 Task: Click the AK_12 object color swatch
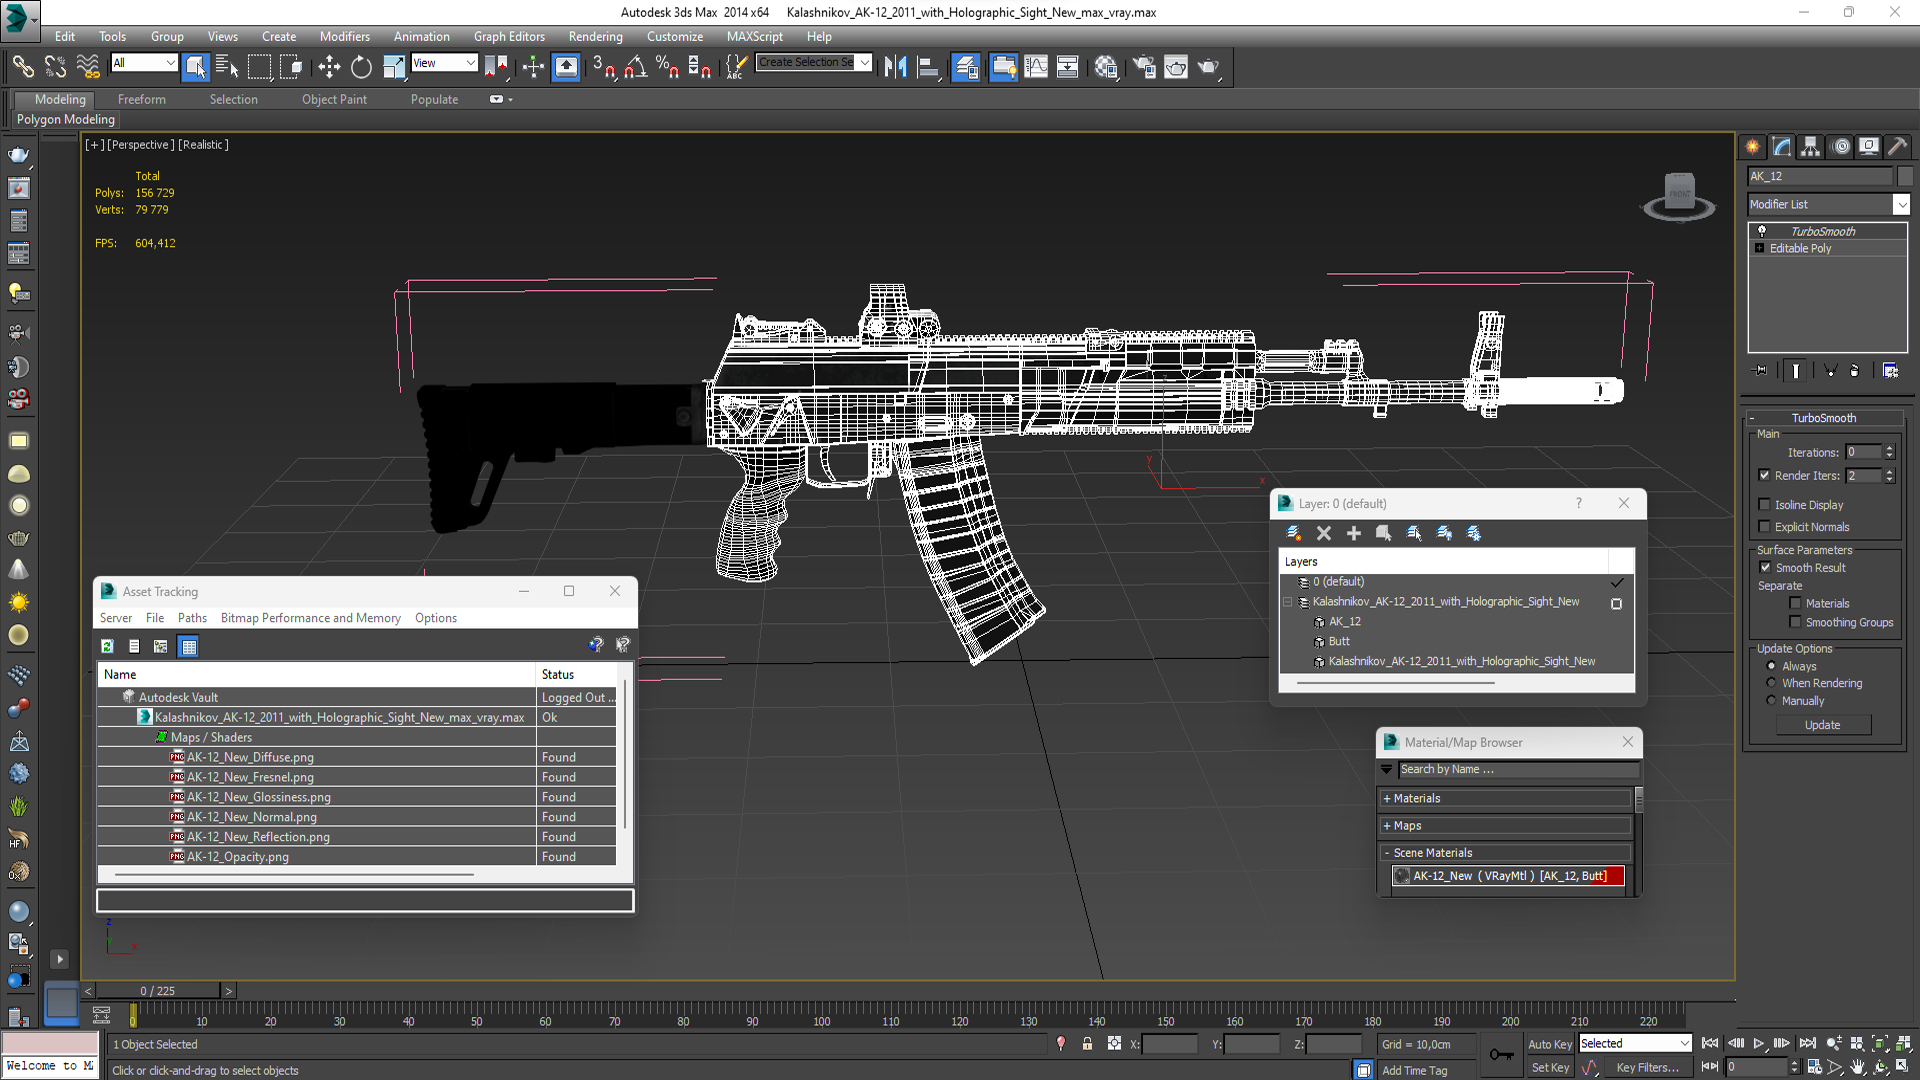point(1904,176)
